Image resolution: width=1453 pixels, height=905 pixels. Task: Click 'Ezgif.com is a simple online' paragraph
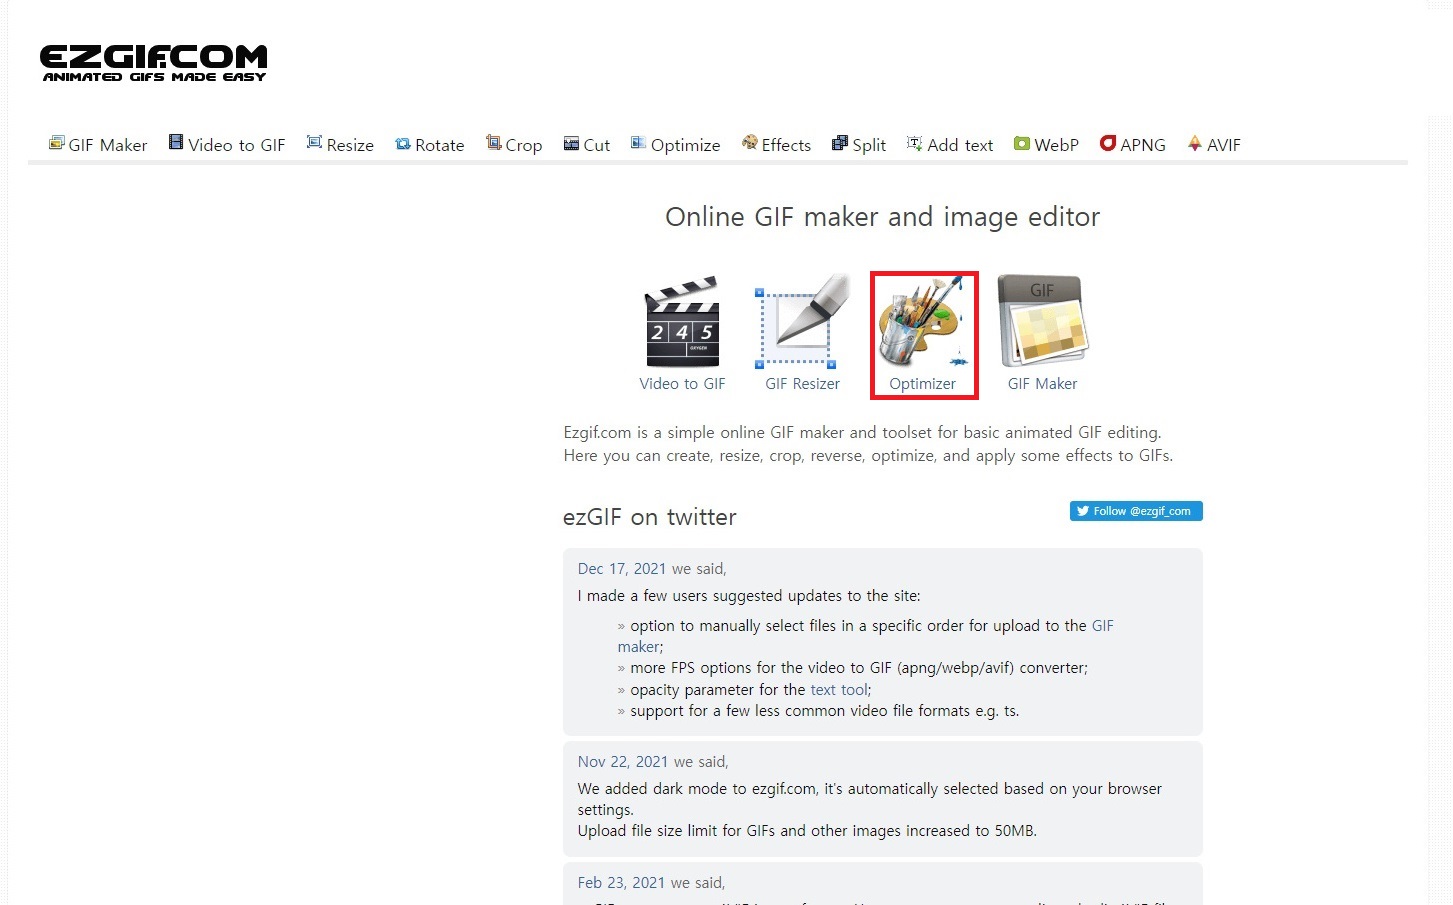point(868,444)
